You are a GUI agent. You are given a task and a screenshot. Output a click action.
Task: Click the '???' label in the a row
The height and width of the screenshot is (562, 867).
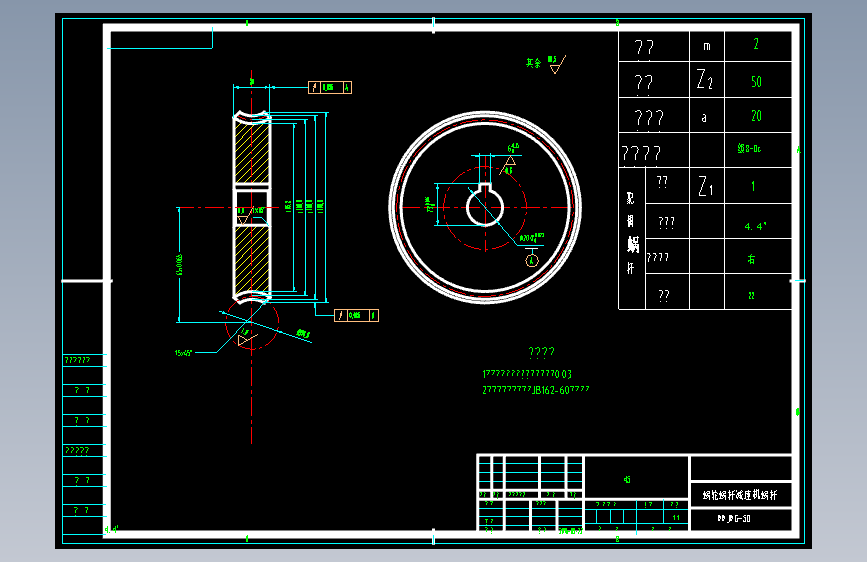[649, 118]
